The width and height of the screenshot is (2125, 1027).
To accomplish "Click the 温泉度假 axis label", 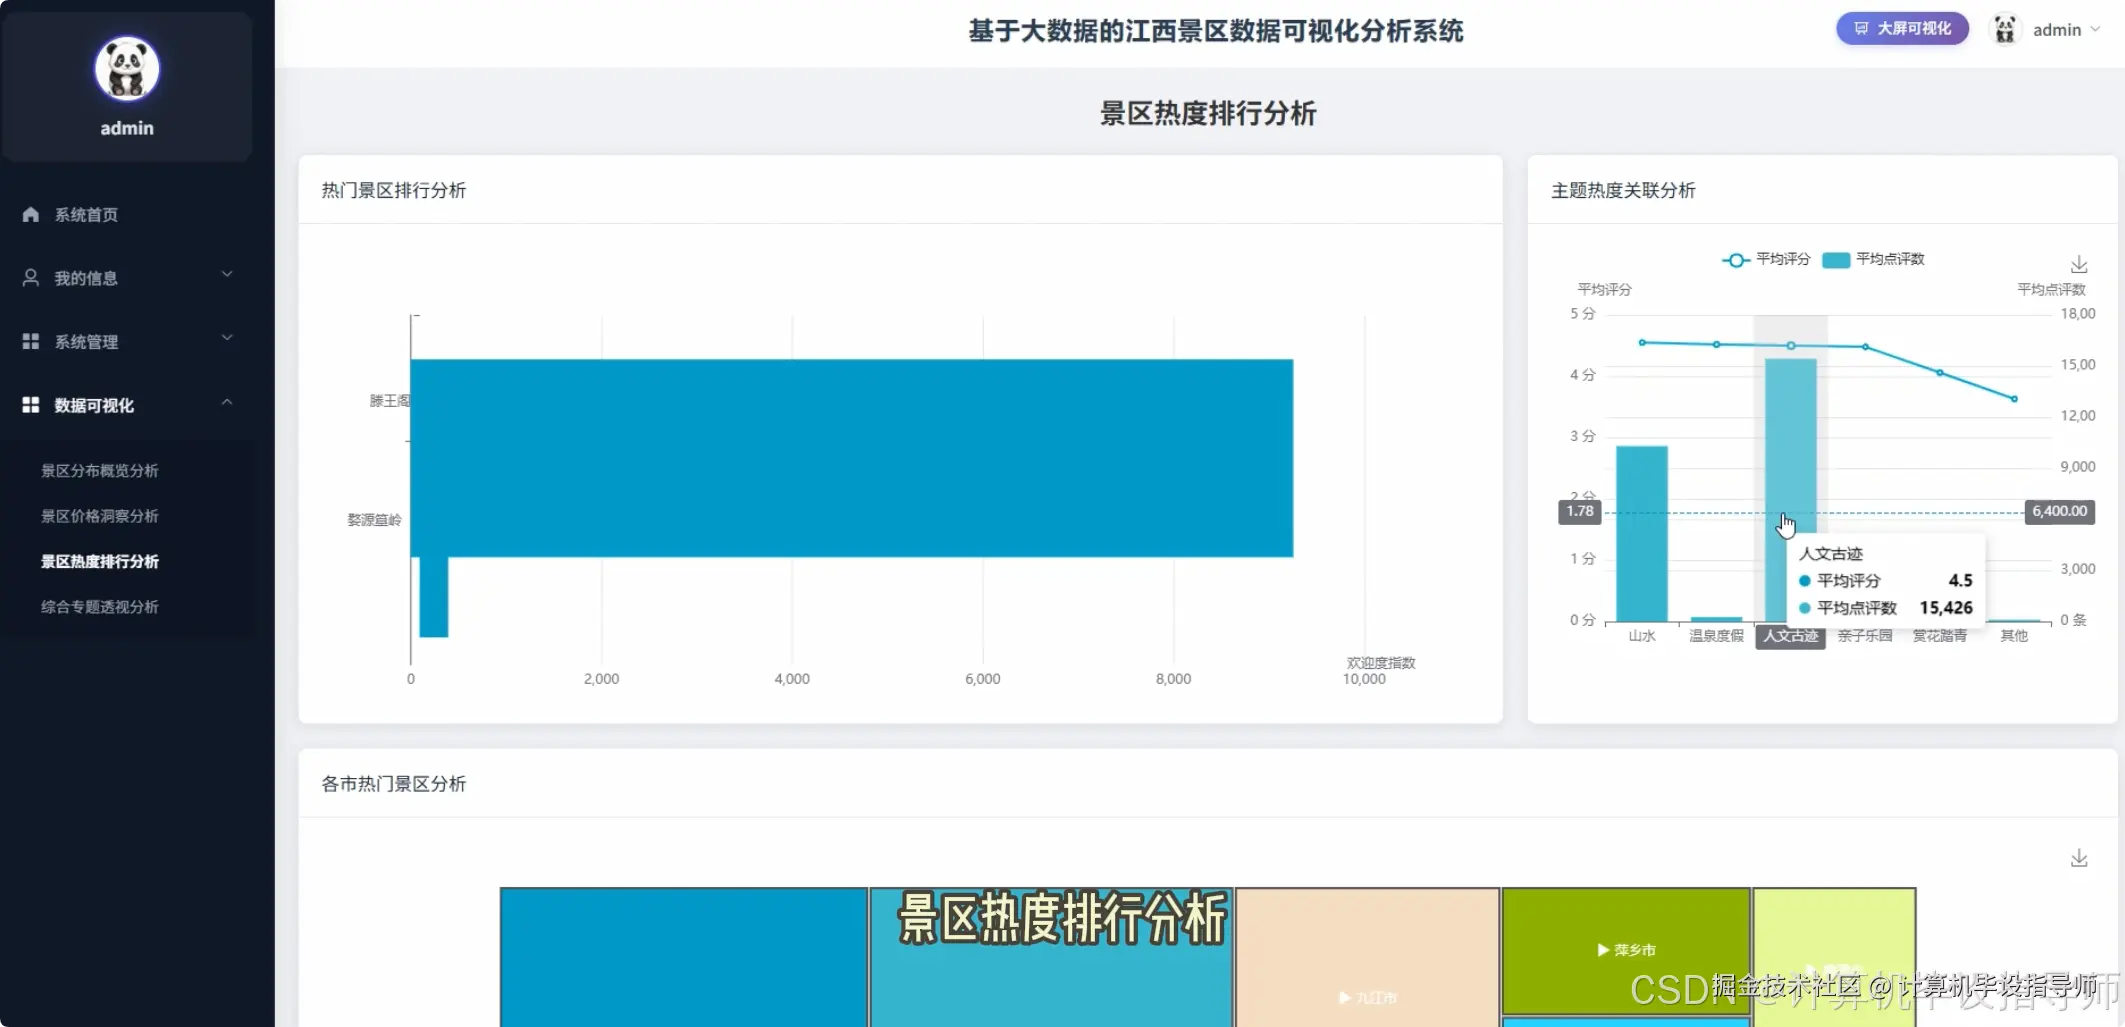I will [x=1716, y=636].
